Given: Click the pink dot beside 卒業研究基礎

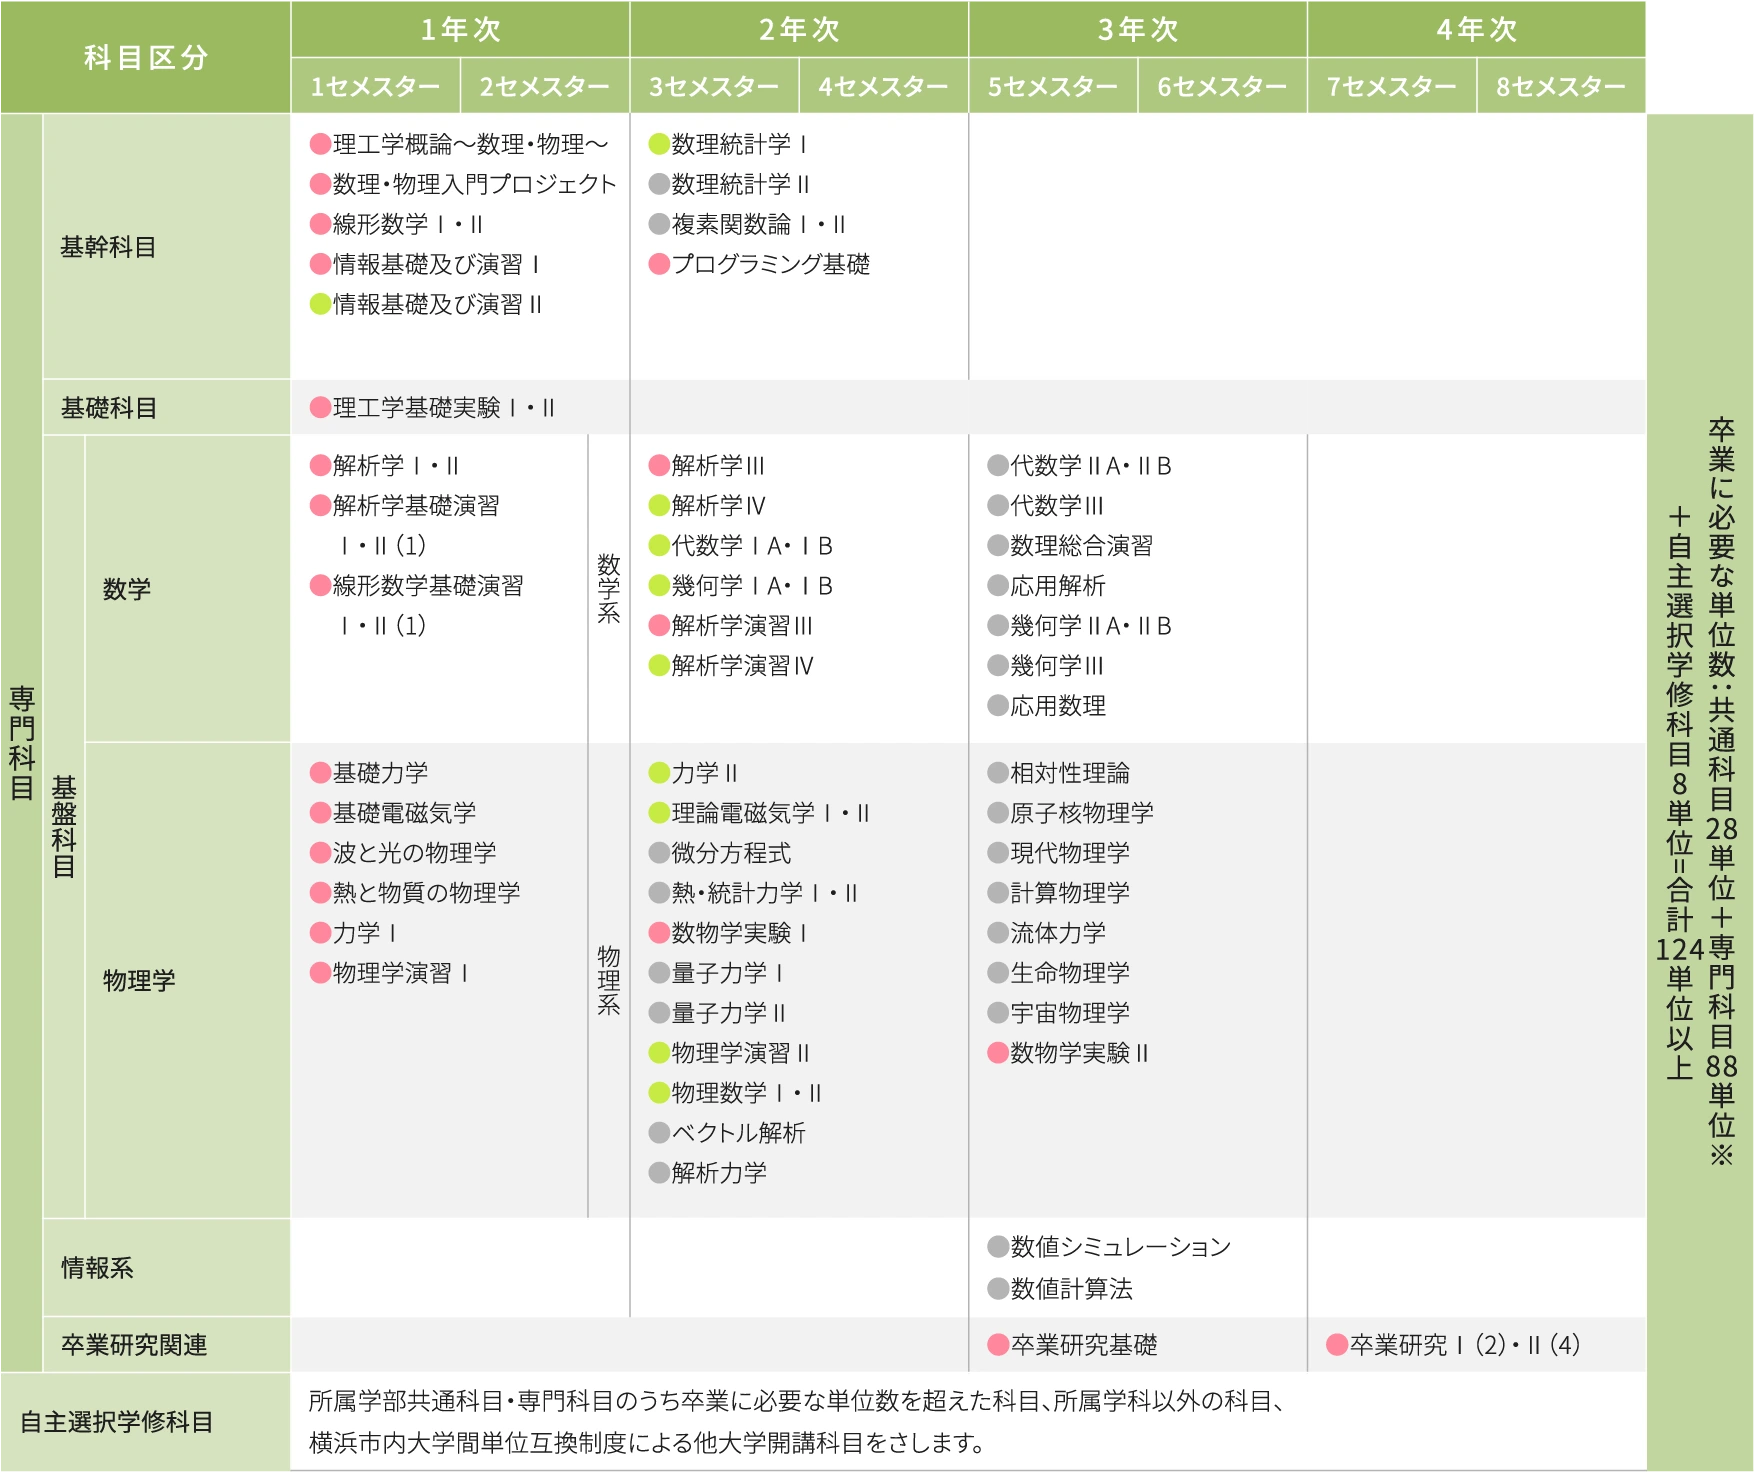Looking at the screenshot, I should pyautogui.click(x=998, y=1345).
